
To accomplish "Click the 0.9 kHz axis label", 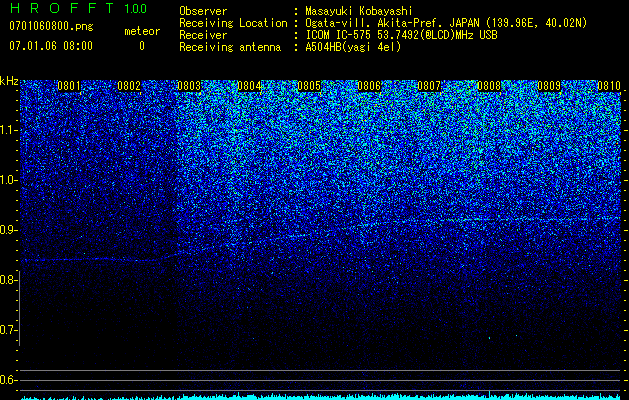I will 8,230.
